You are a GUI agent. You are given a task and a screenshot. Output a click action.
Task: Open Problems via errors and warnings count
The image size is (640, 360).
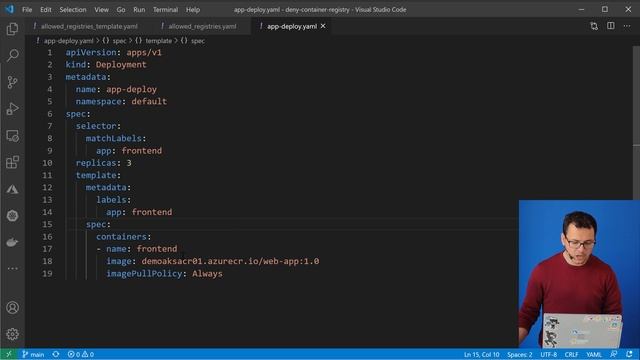click(81, 354)
